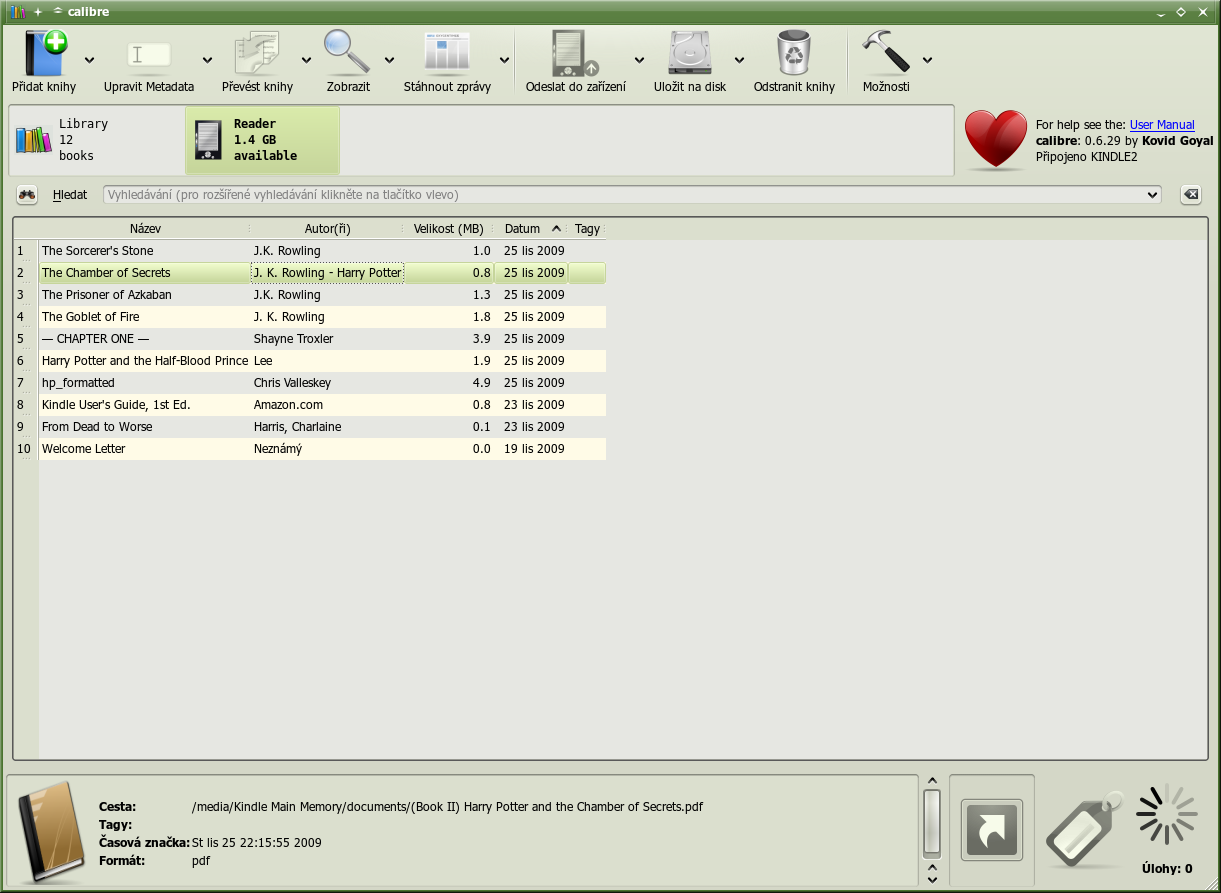
Task: Click the Zobrazit magnifier icon
Action: click(347, 53)
